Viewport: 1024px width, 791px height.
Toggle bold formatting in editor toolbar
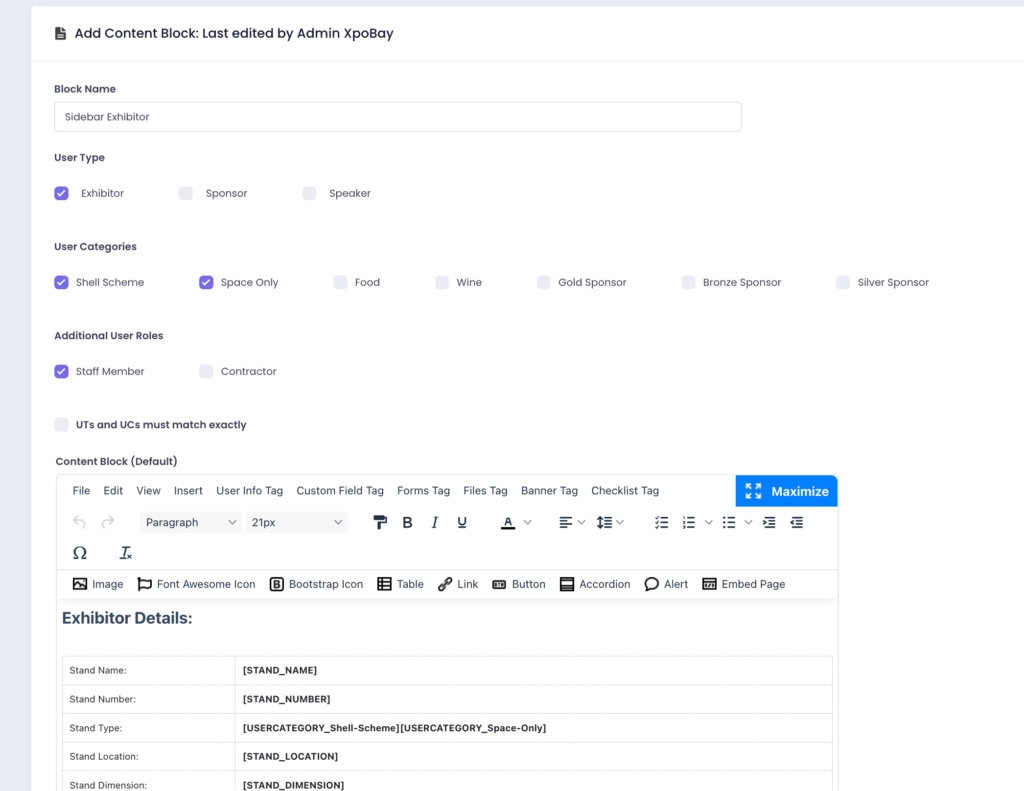coord(407,522)
